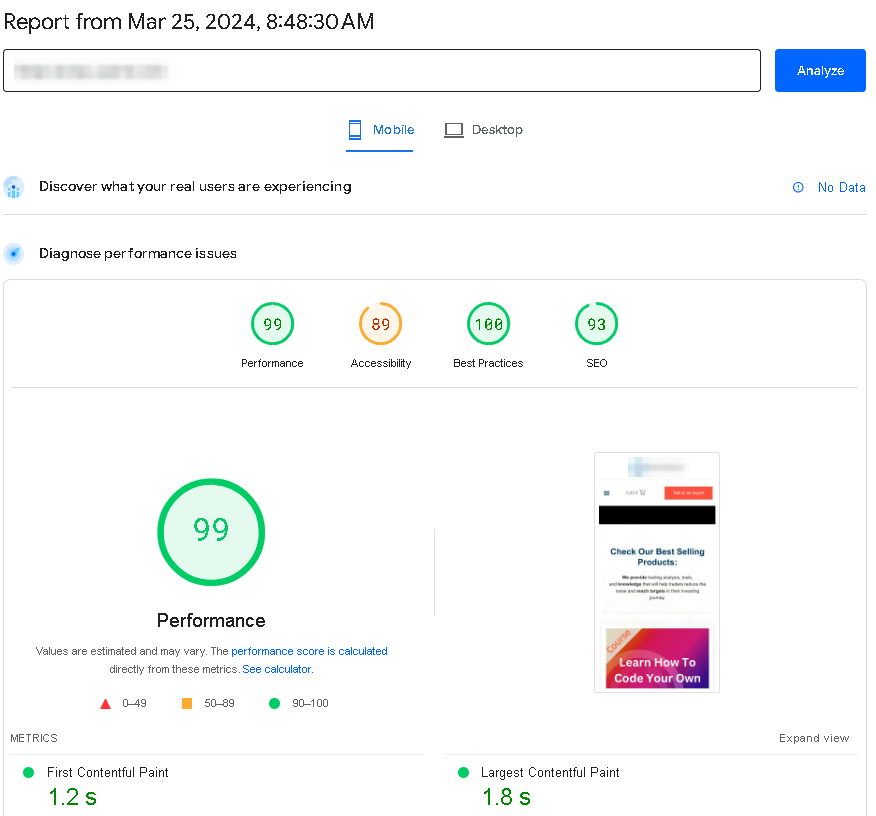Click the info icon beside No Data
This screenshot has height=816, width=876.
point(798,187)
